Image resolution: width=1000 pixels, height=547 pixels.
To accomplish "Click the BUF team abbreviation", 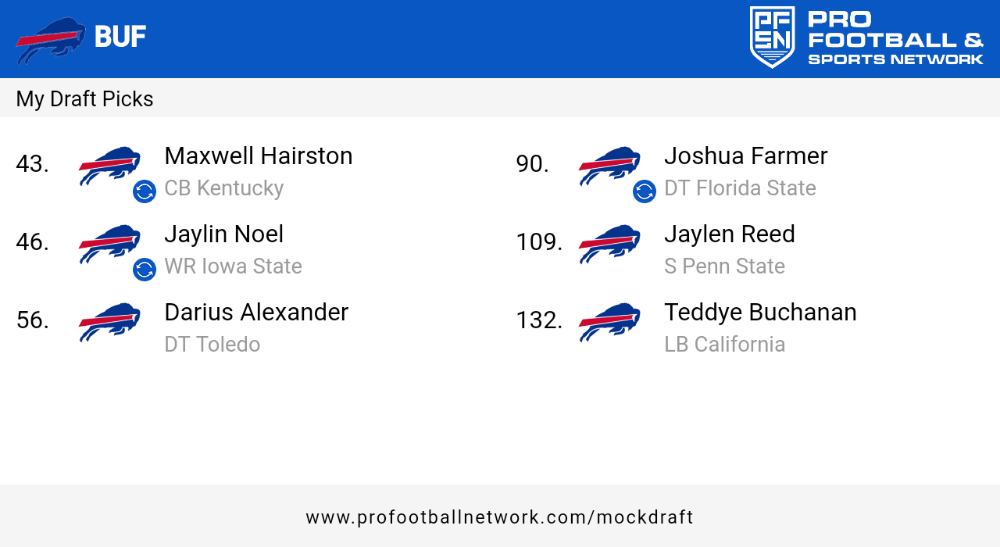I will (x=120, y=36).
